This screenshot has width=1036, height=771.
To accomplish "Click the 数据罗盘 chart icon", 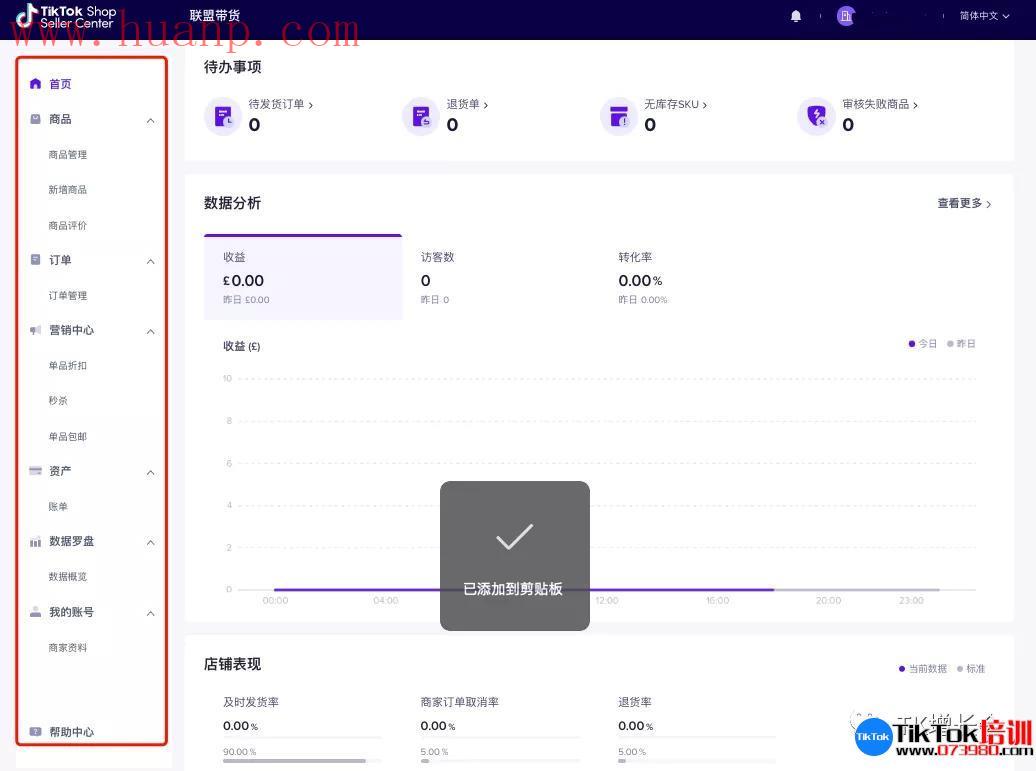I will coord(36,542).
